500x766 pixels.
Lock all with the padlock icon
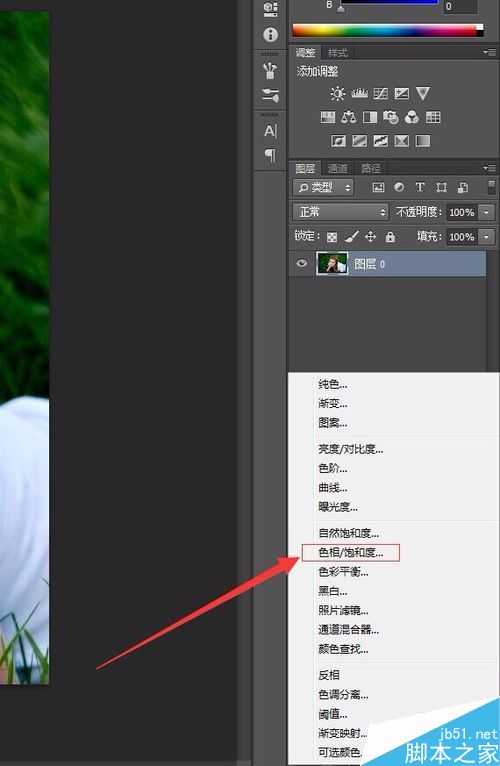tap(390, 237)
